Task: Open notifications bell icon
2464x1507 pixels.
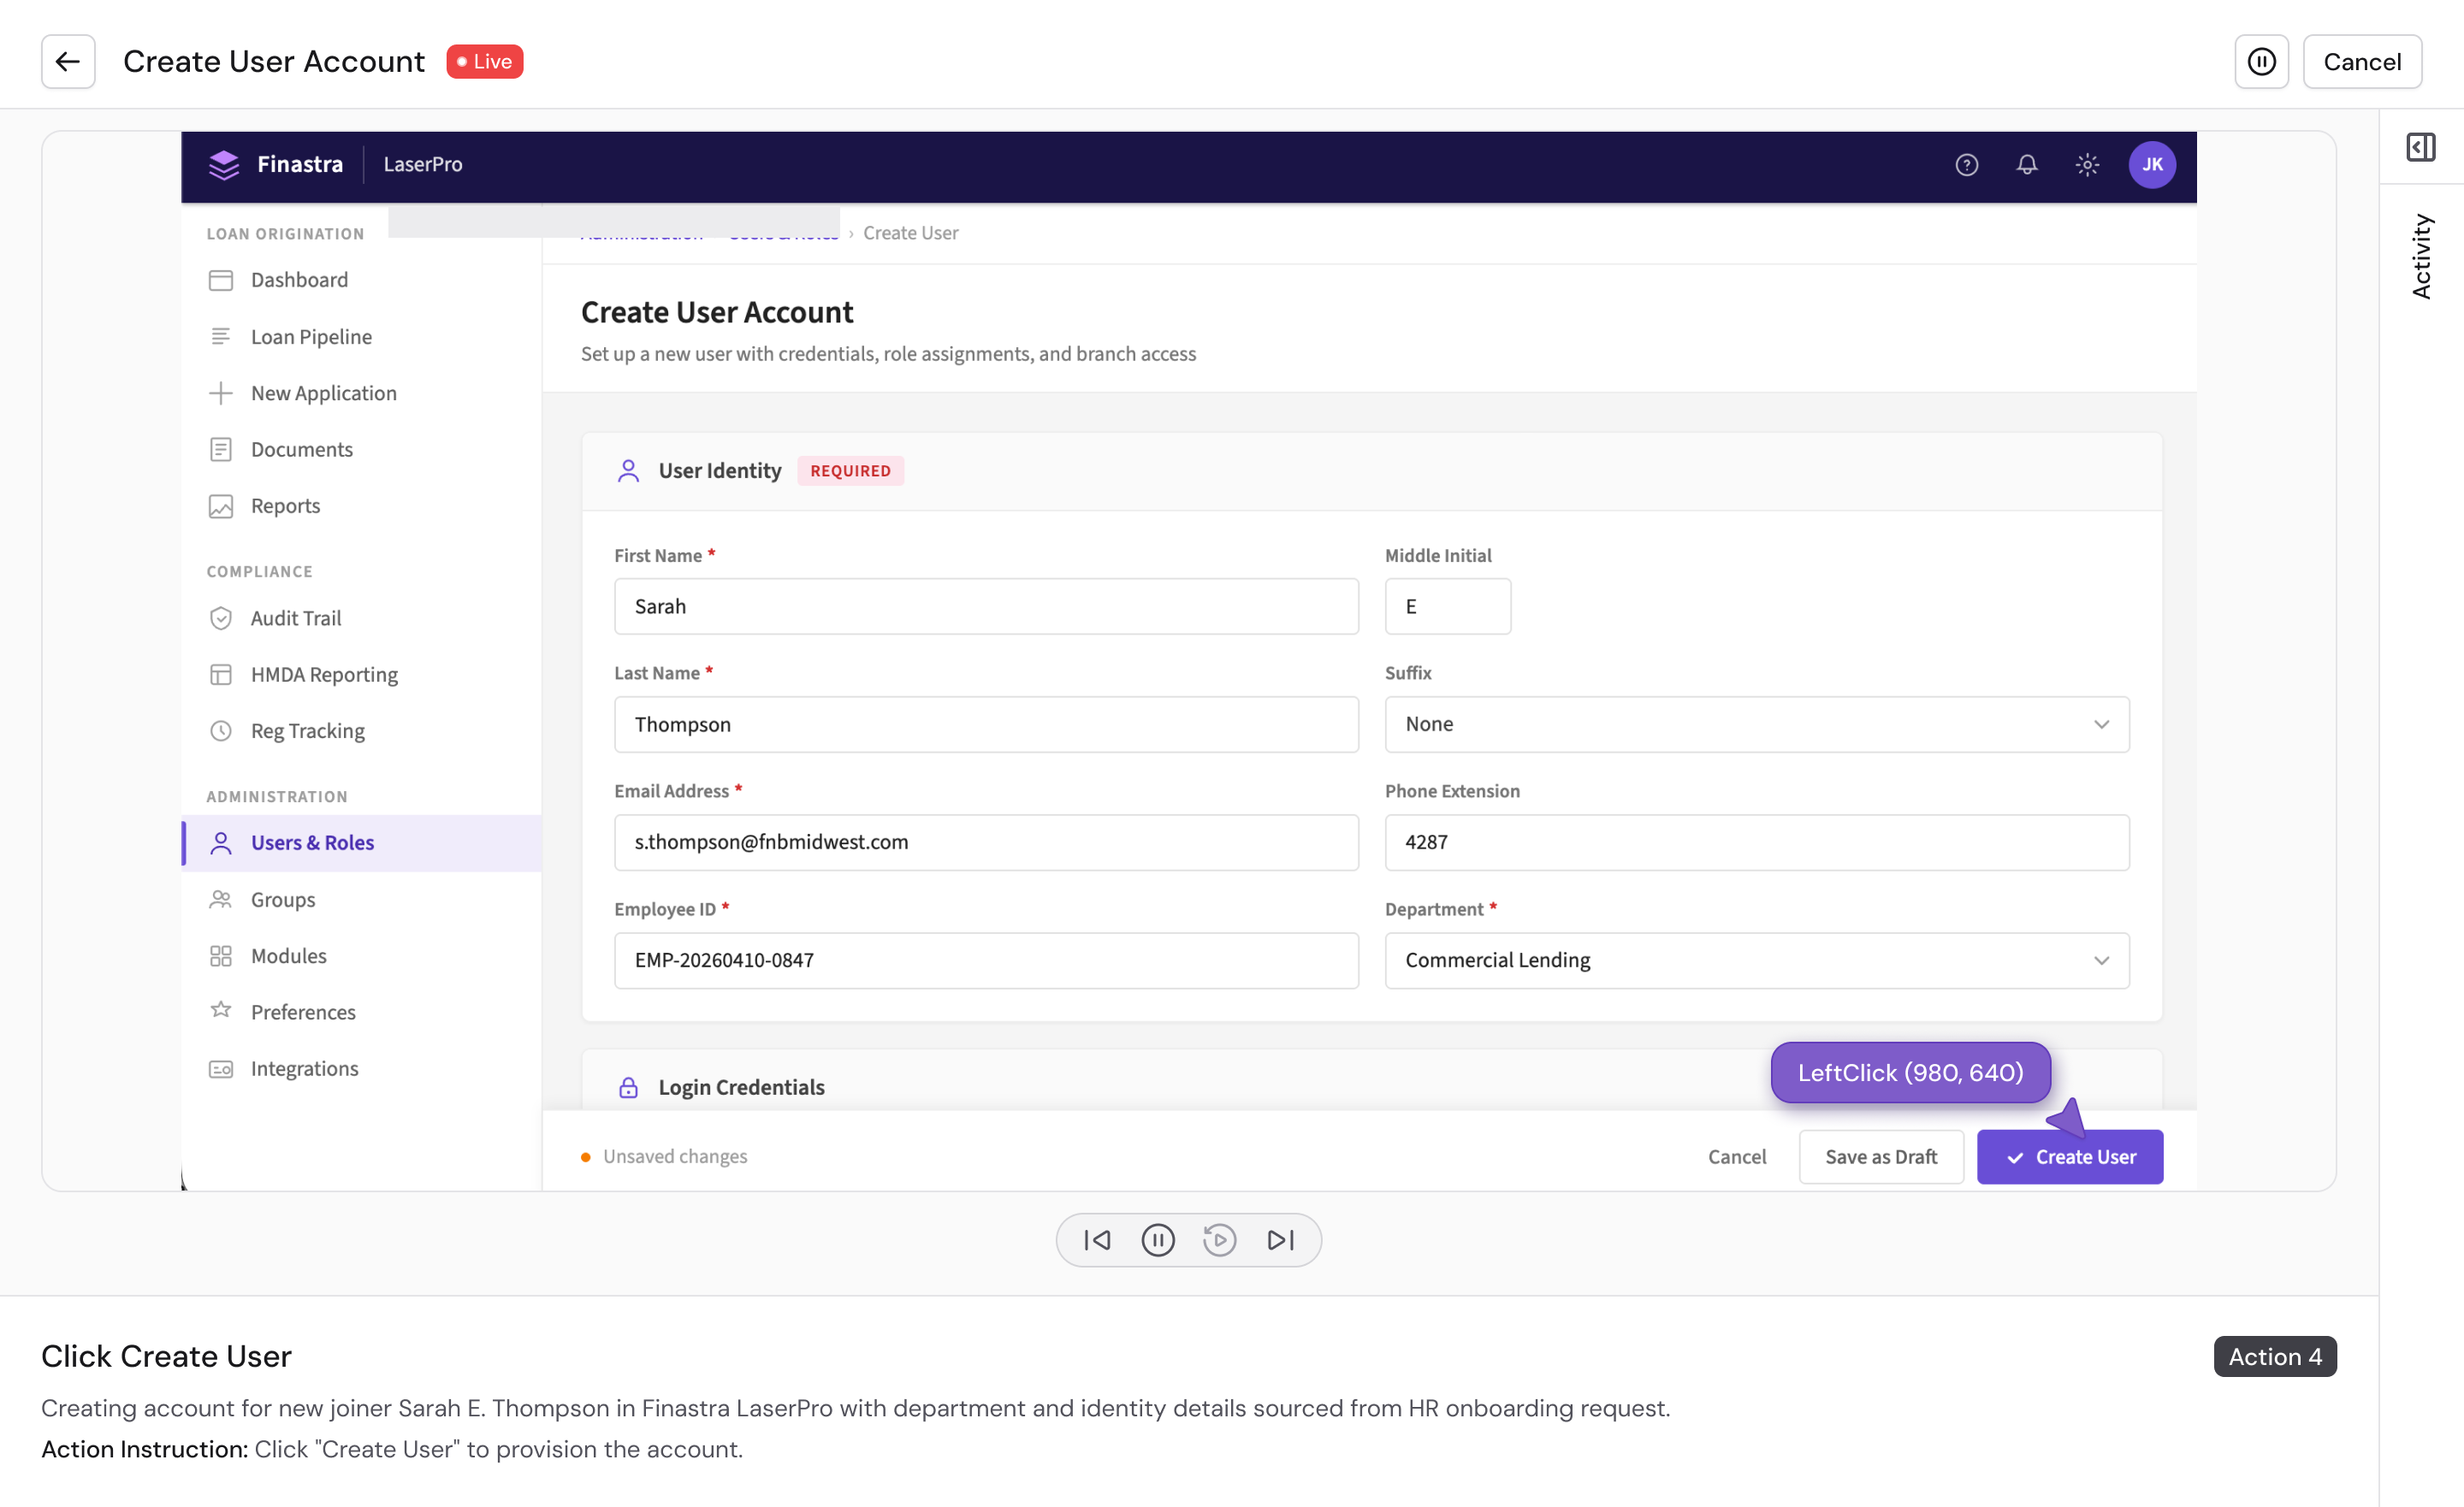Action: 2026,165
